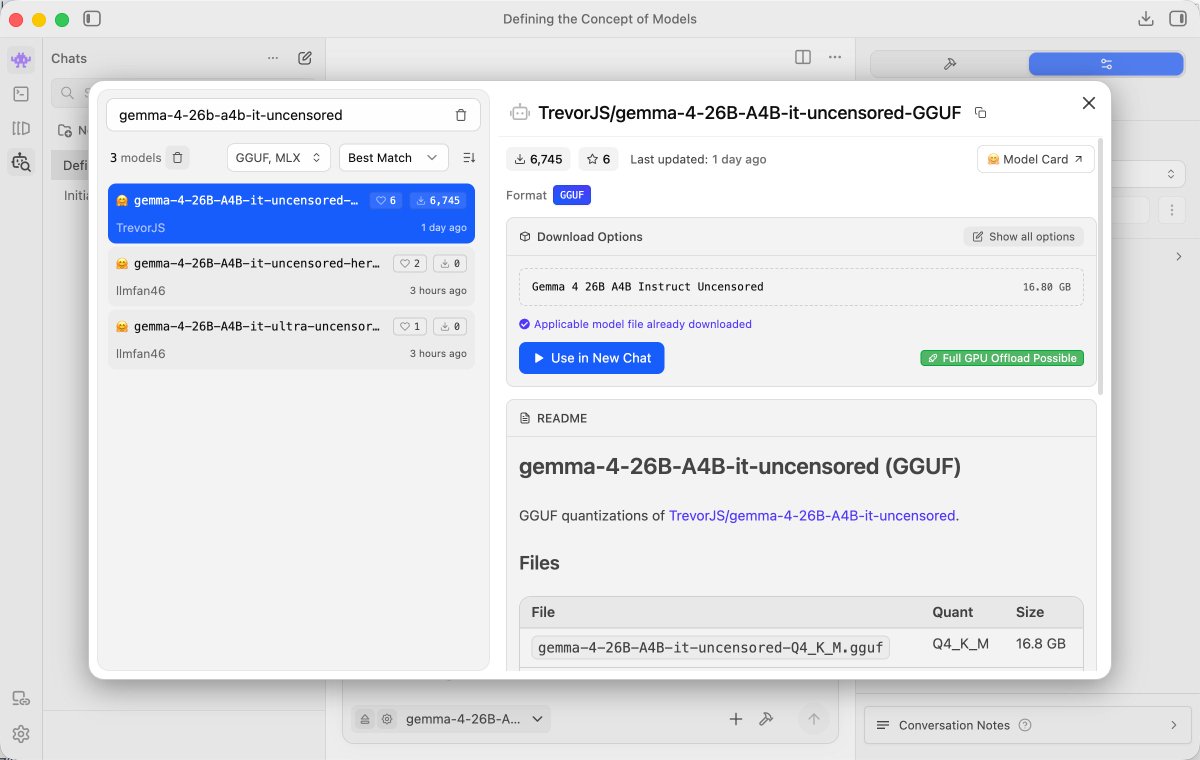Click Applicable model file already downloaded text
The width and height of the screenshot is (1200, 760).
click(x=643, y=324)
